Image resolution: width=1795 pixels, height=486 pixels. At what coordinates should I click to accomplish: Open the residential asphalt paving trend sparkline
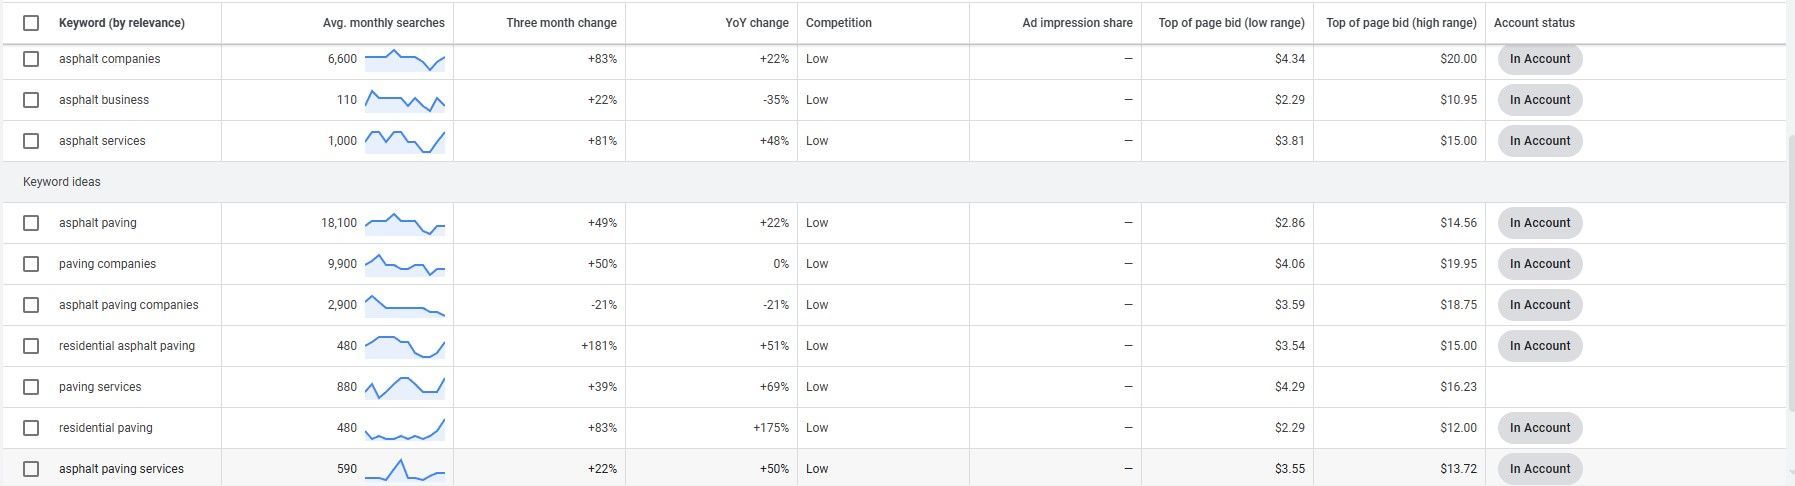click(x=405, y=346)
